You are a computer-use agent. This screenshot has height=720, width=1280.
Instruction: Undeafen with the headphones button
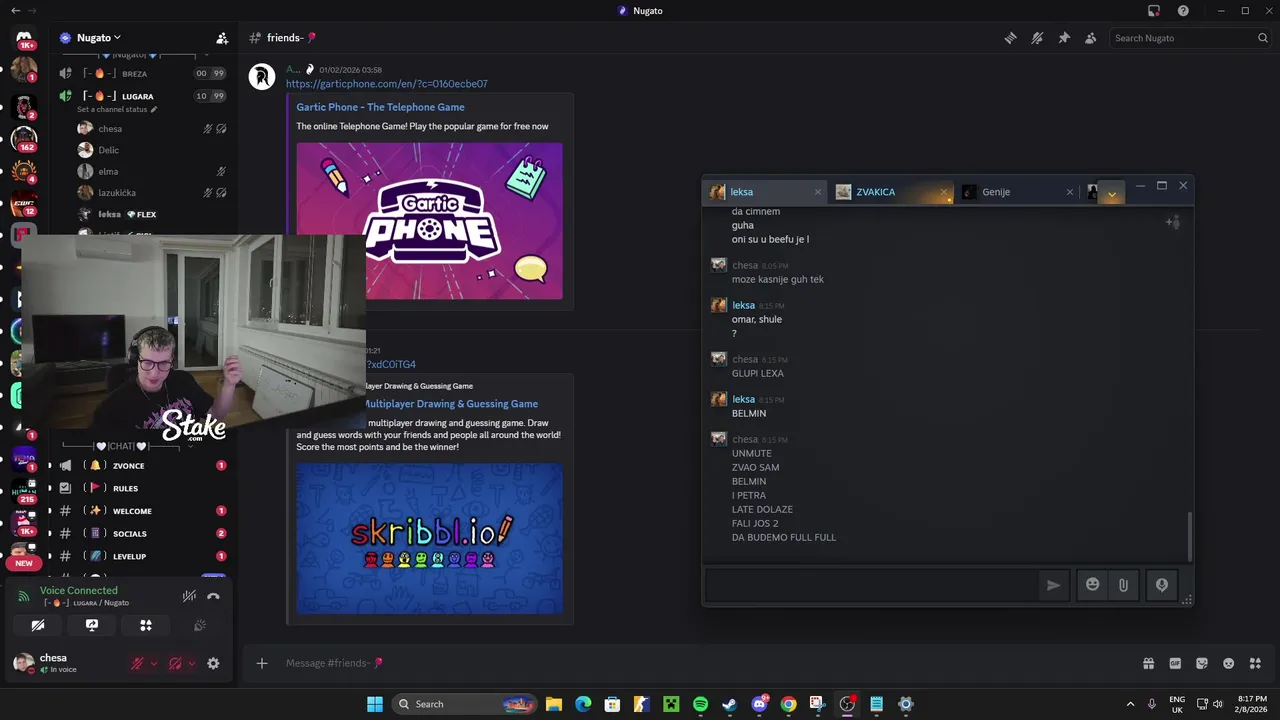(x=176, y=663)
